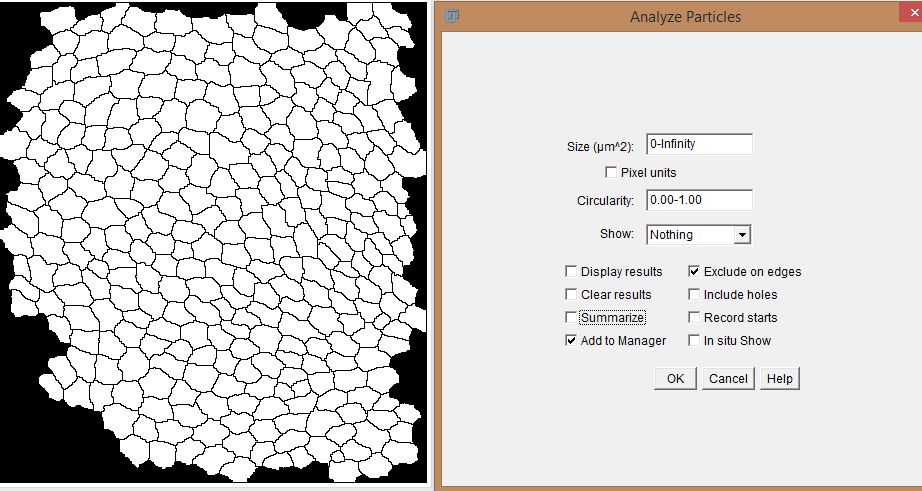Tick the Clear results checkbox

click(571, 295)
